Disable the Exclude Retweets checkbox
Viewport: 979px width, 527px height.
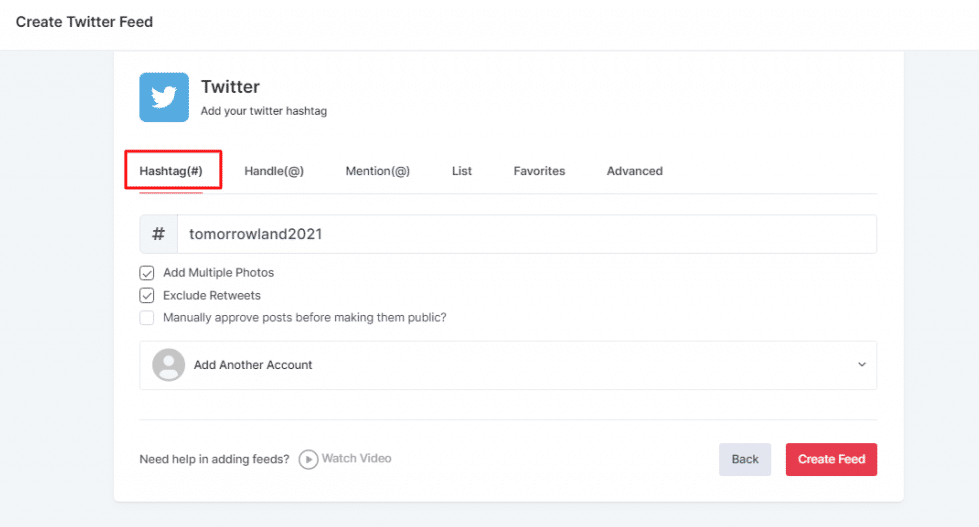[x=147, y=296]
